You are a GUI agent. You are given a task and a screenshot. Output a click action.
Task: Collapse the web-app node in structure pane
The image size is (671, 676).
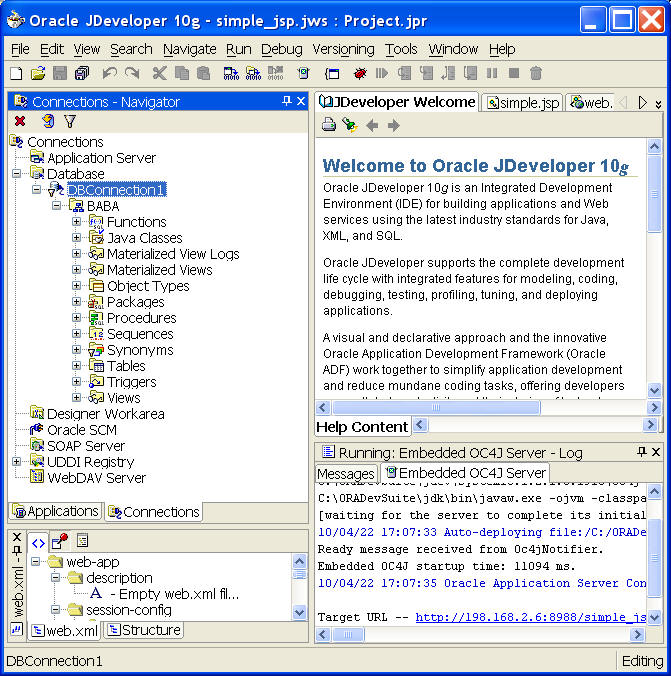(36, 562)
